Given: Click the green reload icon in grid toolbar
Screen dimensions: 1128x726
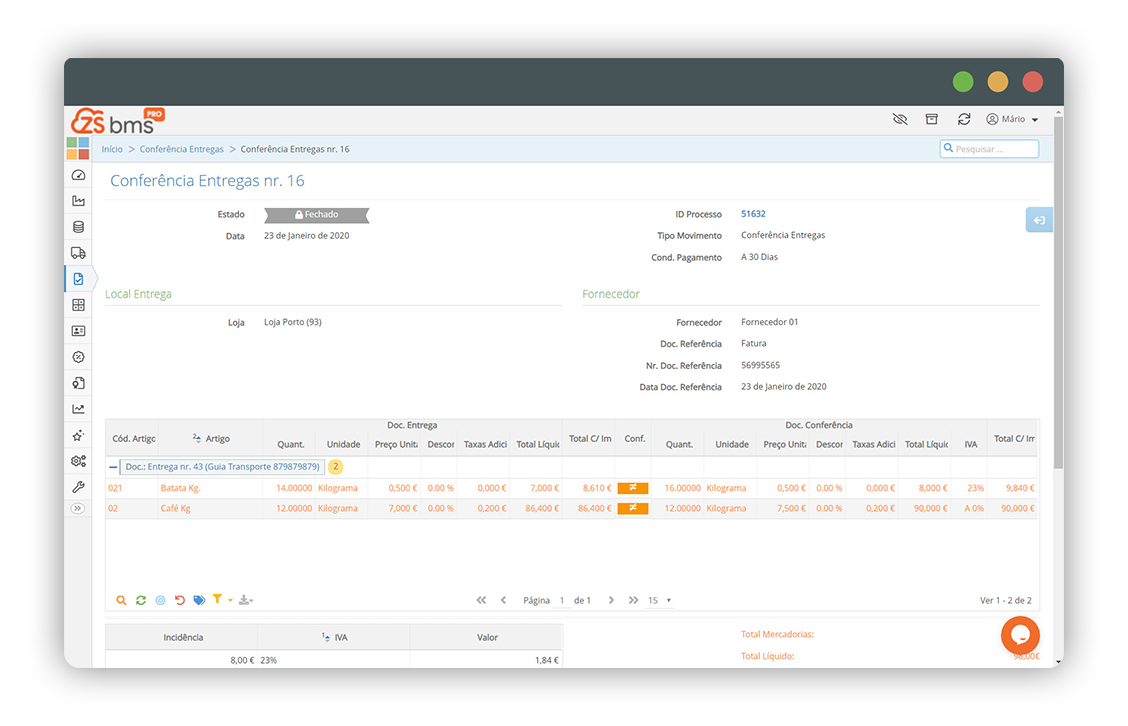Looking at the screenshot, I should point(141,600).
